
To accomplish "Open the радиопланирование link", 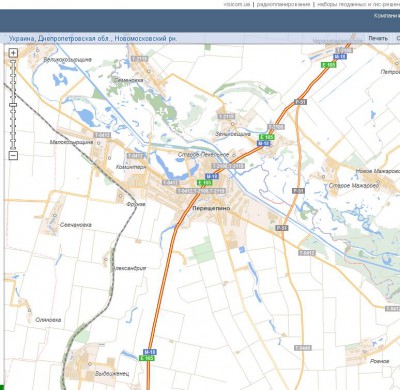I will click(x=283, y=4).
